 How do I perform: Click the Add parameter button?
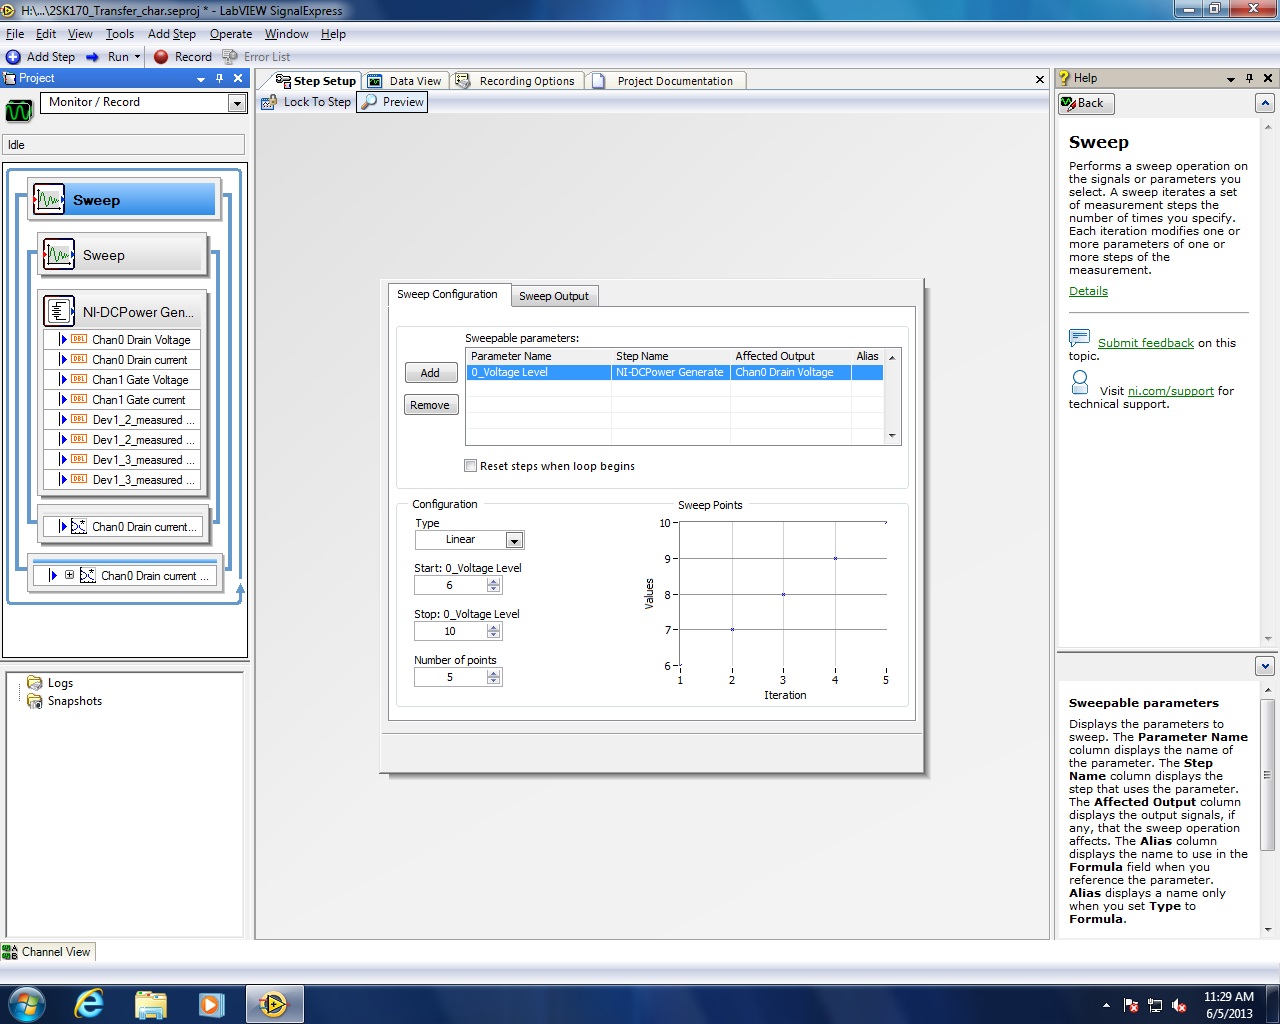click(x=430, y=373)
